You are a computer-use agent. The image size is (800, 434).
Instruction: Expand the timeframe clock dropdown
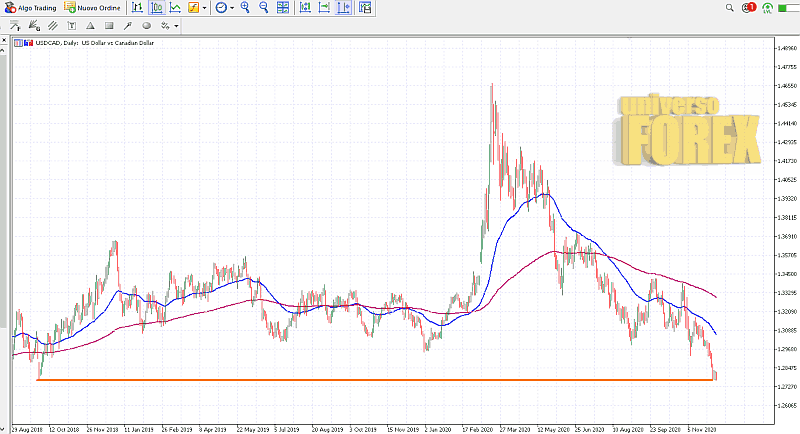(x=232, y=7)
